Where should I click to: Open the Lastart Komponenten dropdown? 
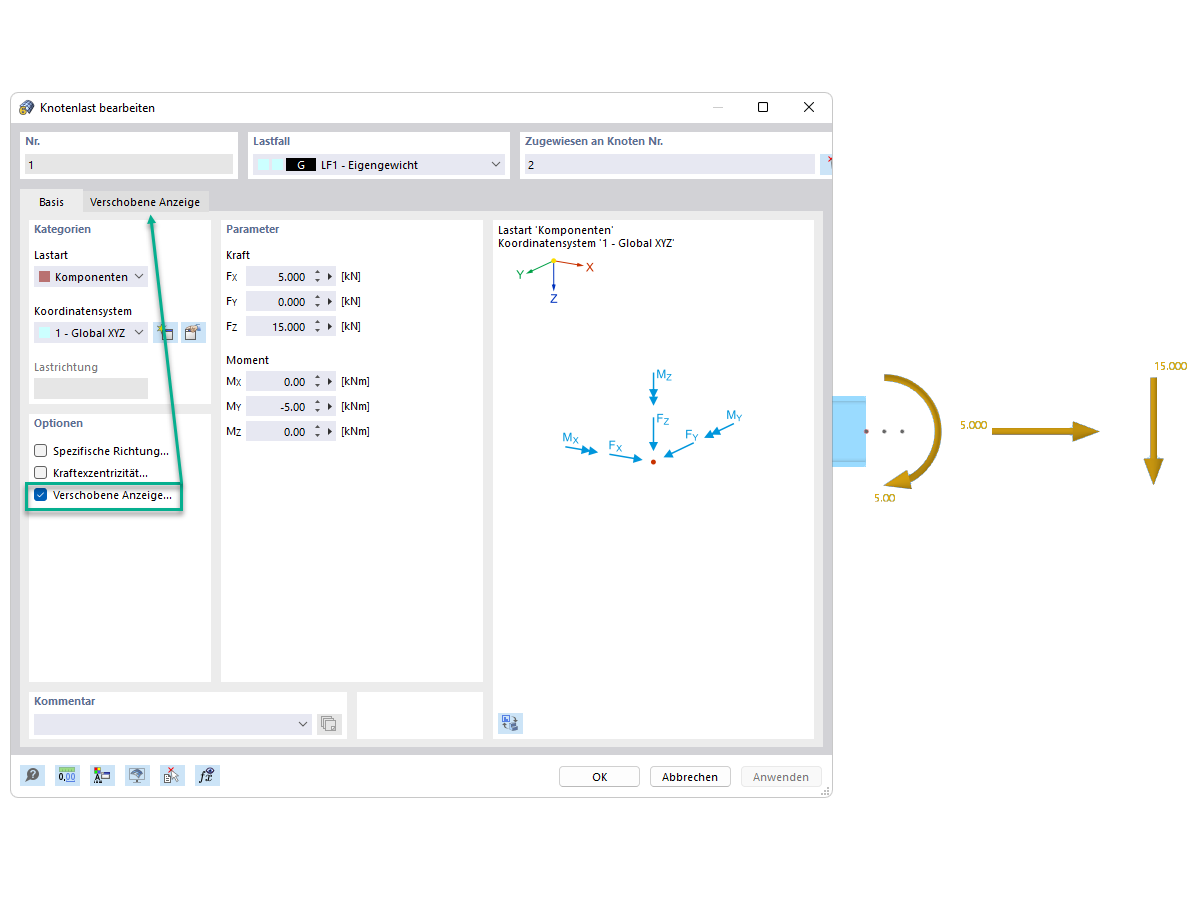tap(91, 277)
